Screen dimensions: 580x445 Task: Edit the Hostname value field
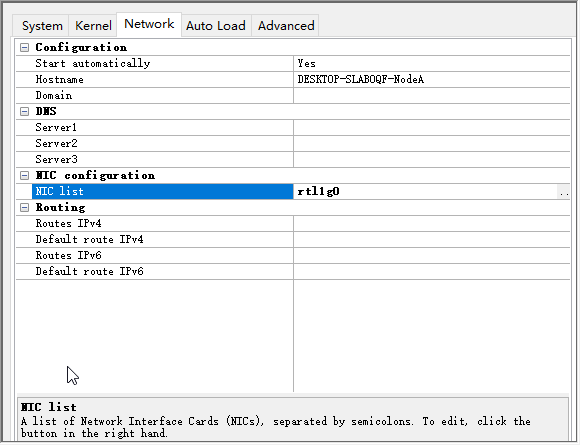click(432, 80)
